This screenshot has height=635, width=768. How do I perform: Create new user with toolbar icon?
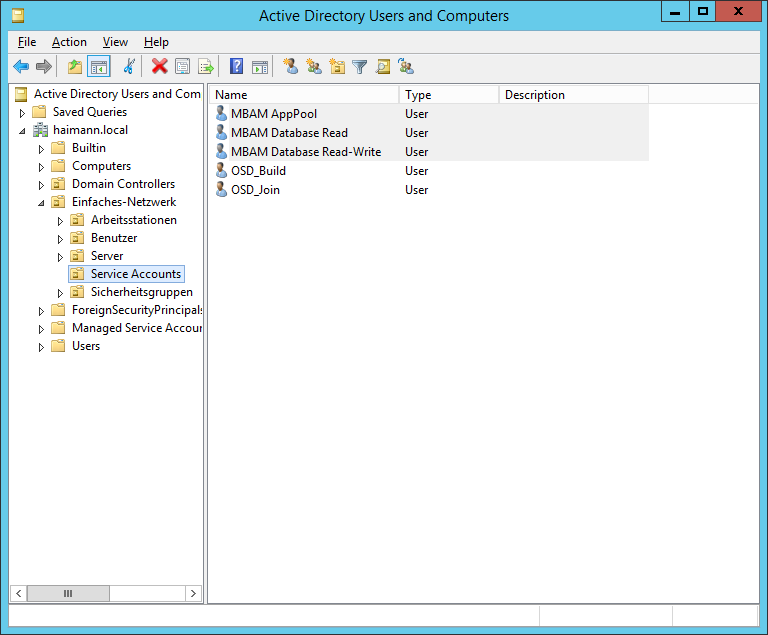(290, 66)
